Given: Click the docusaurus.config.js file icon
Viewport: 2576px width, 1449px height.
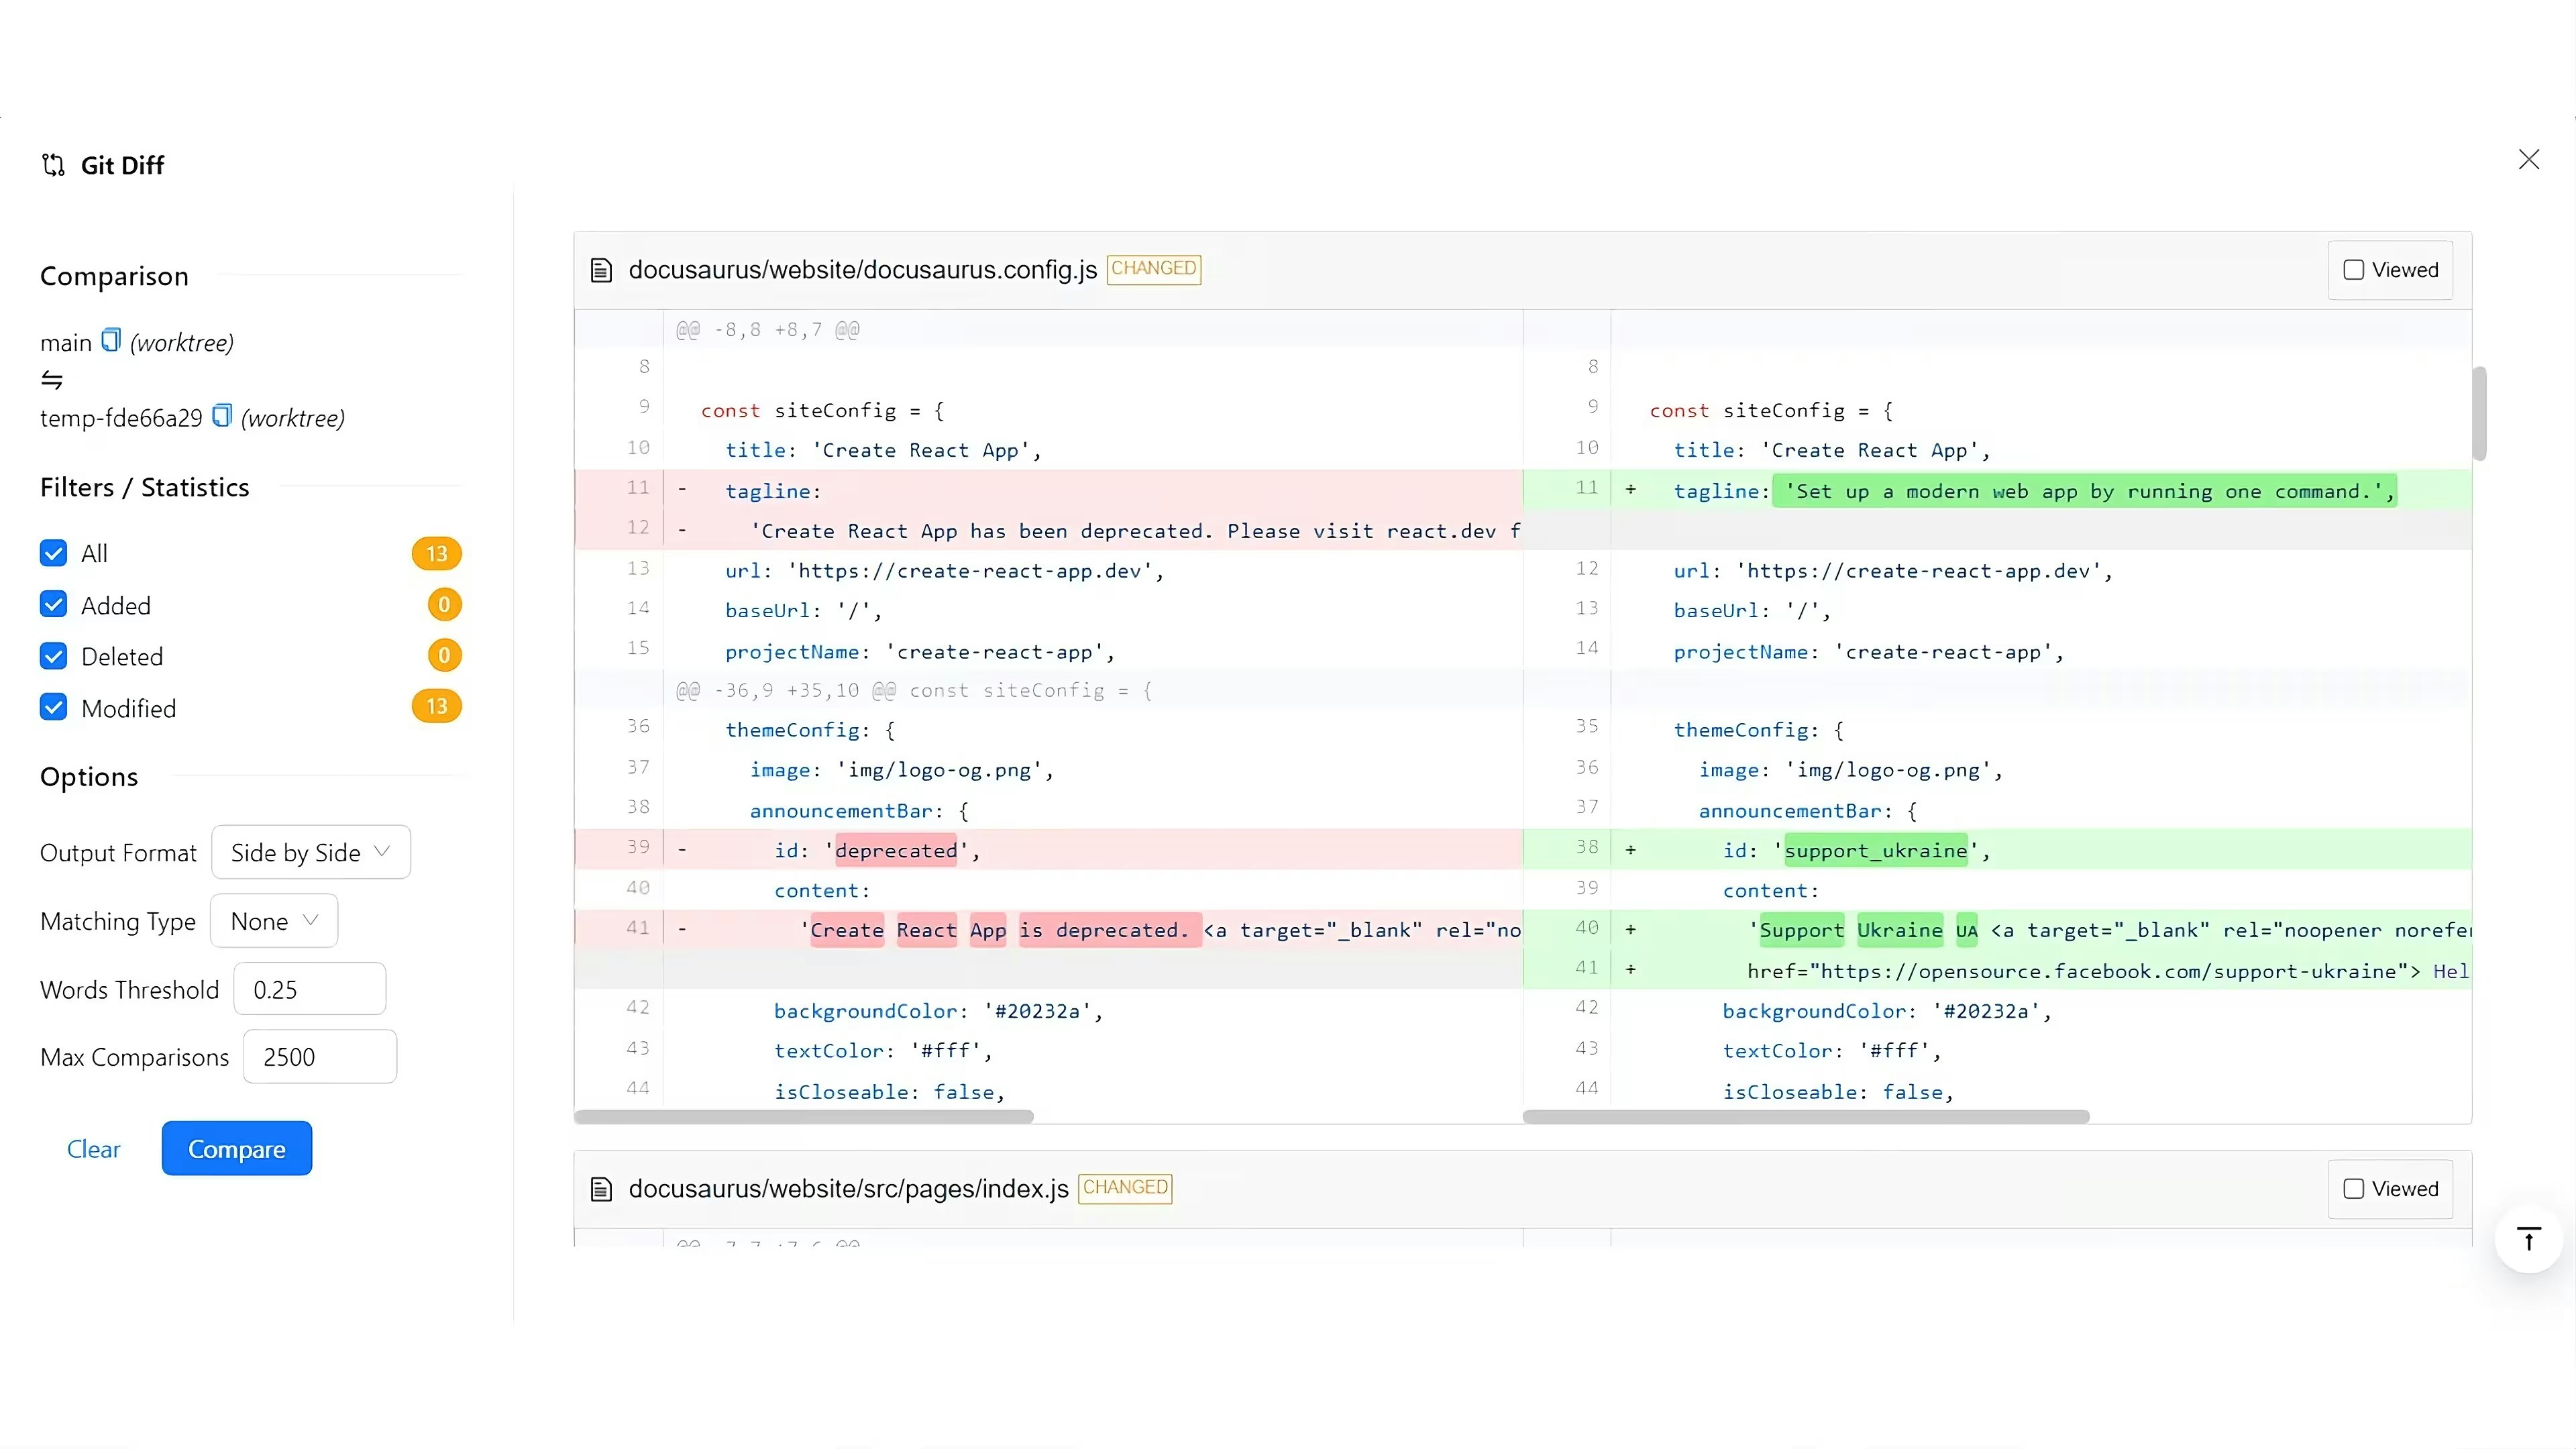Looking at the screenshot, I should [x=601, y=270].
